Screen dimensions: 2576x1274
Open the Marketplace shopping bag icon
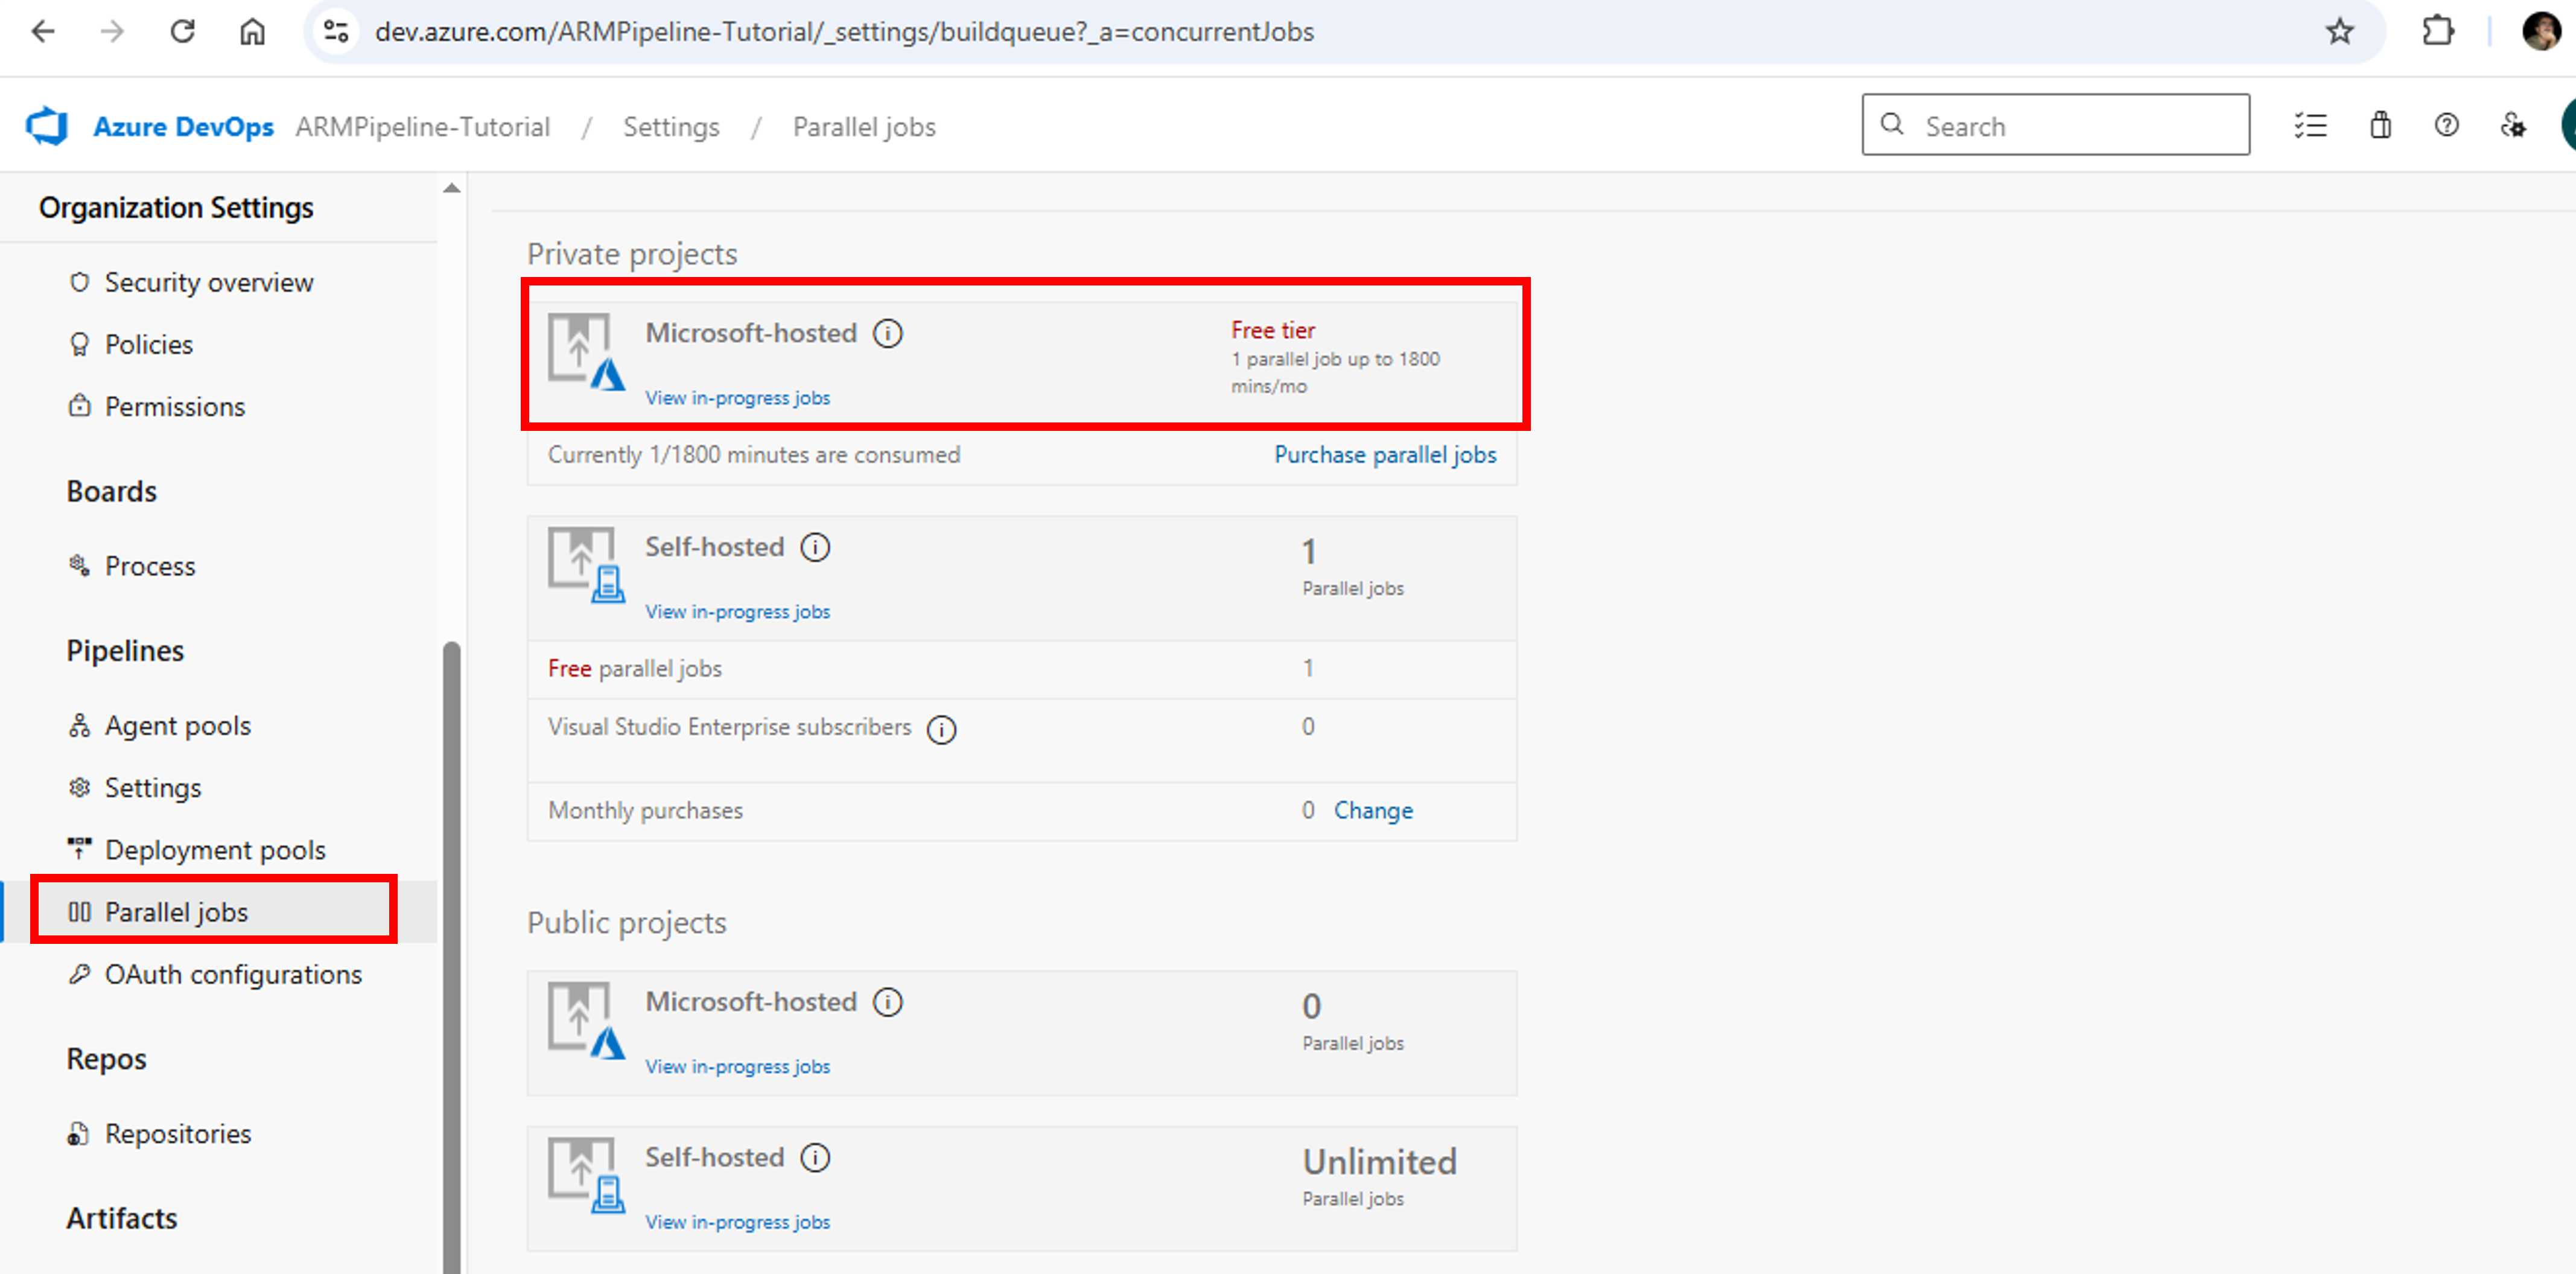coord(2380,125)
